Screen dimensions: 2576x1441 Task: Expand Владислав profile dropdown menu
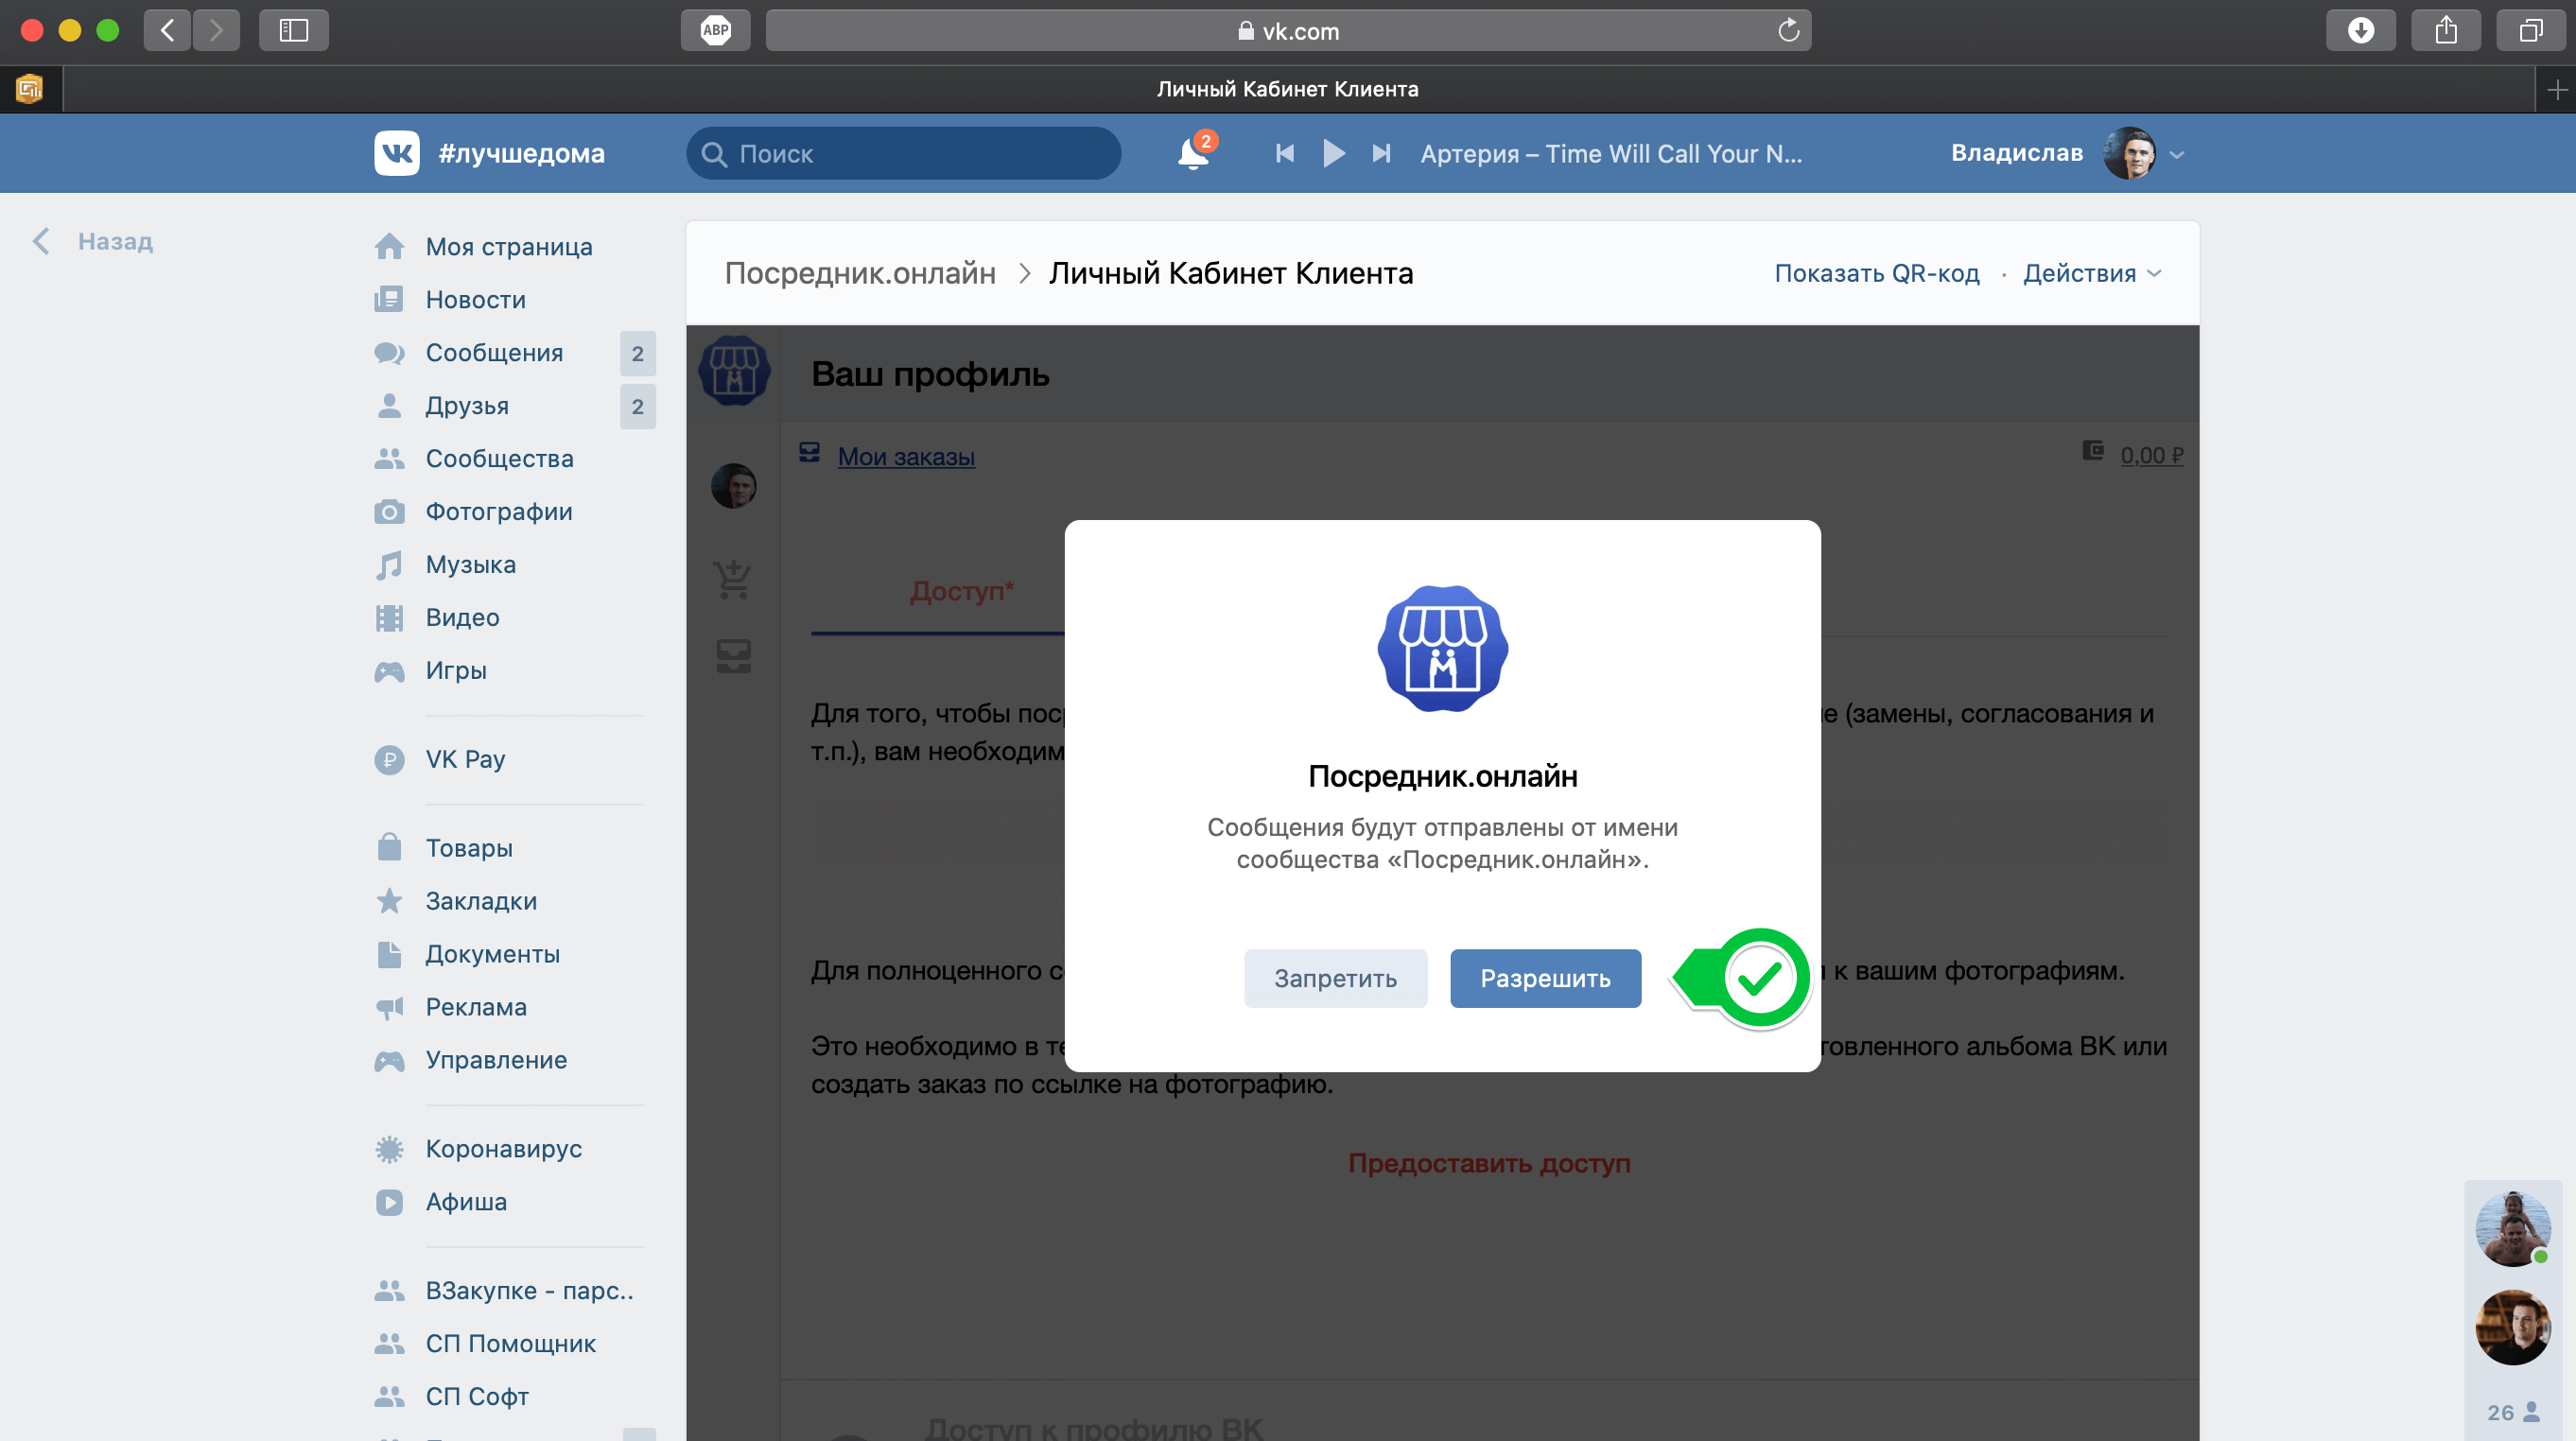tap(2176, 155)
